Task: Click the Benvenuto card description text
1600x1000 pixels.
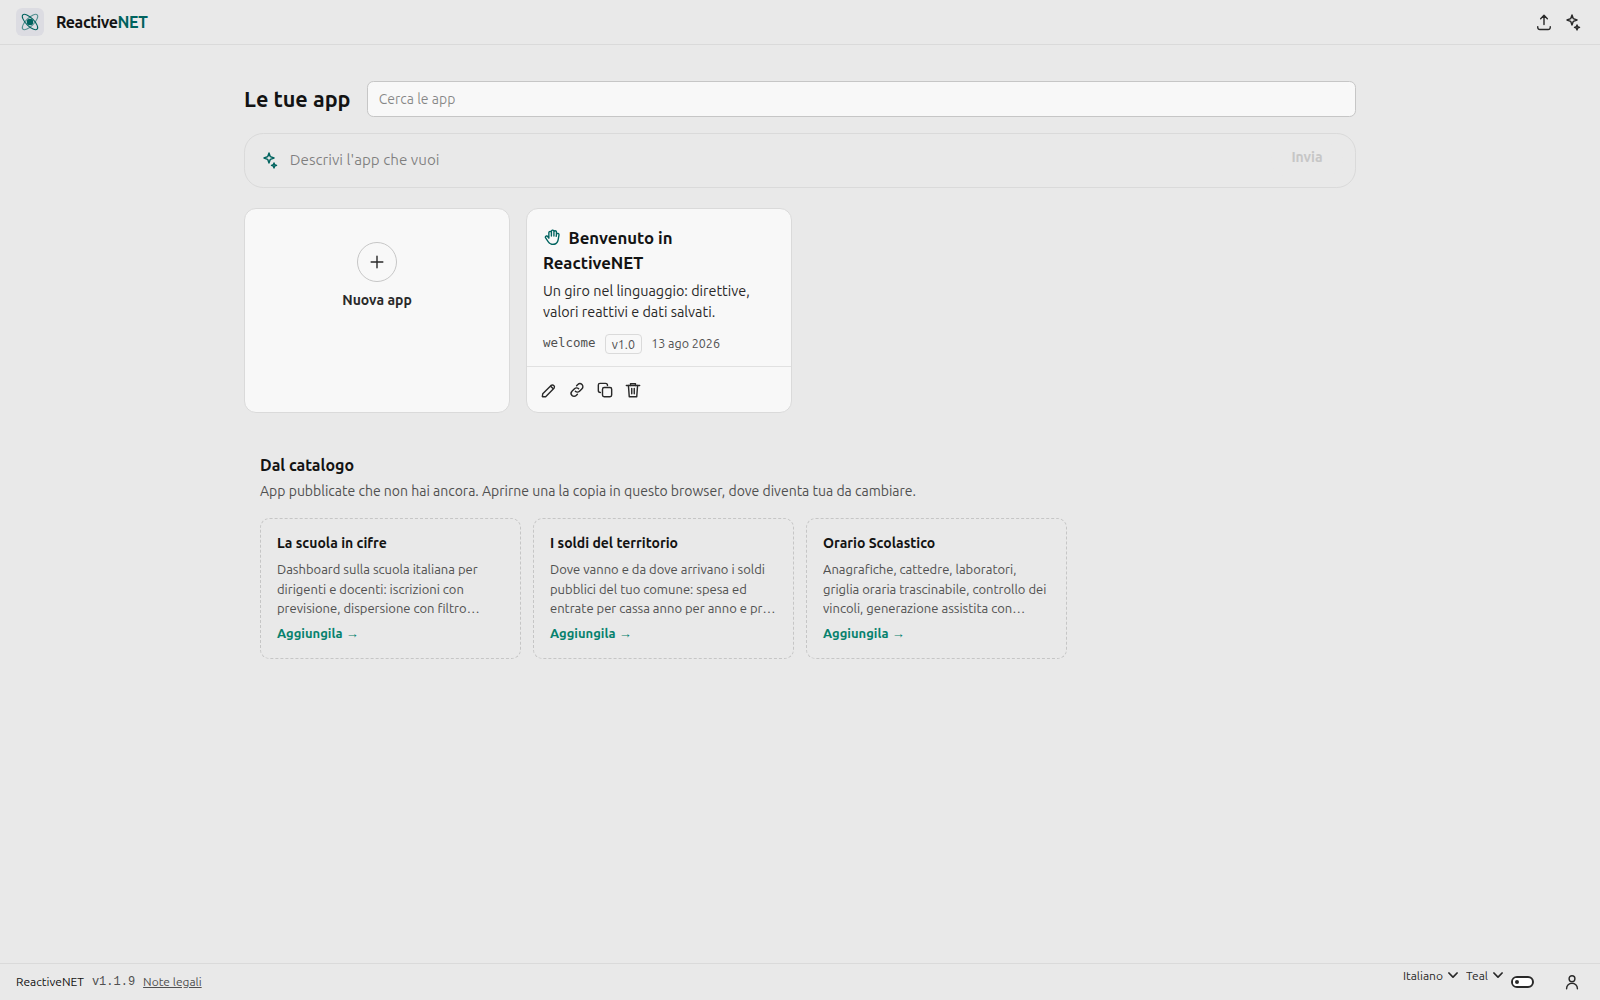Action: [x=646, y=301]
